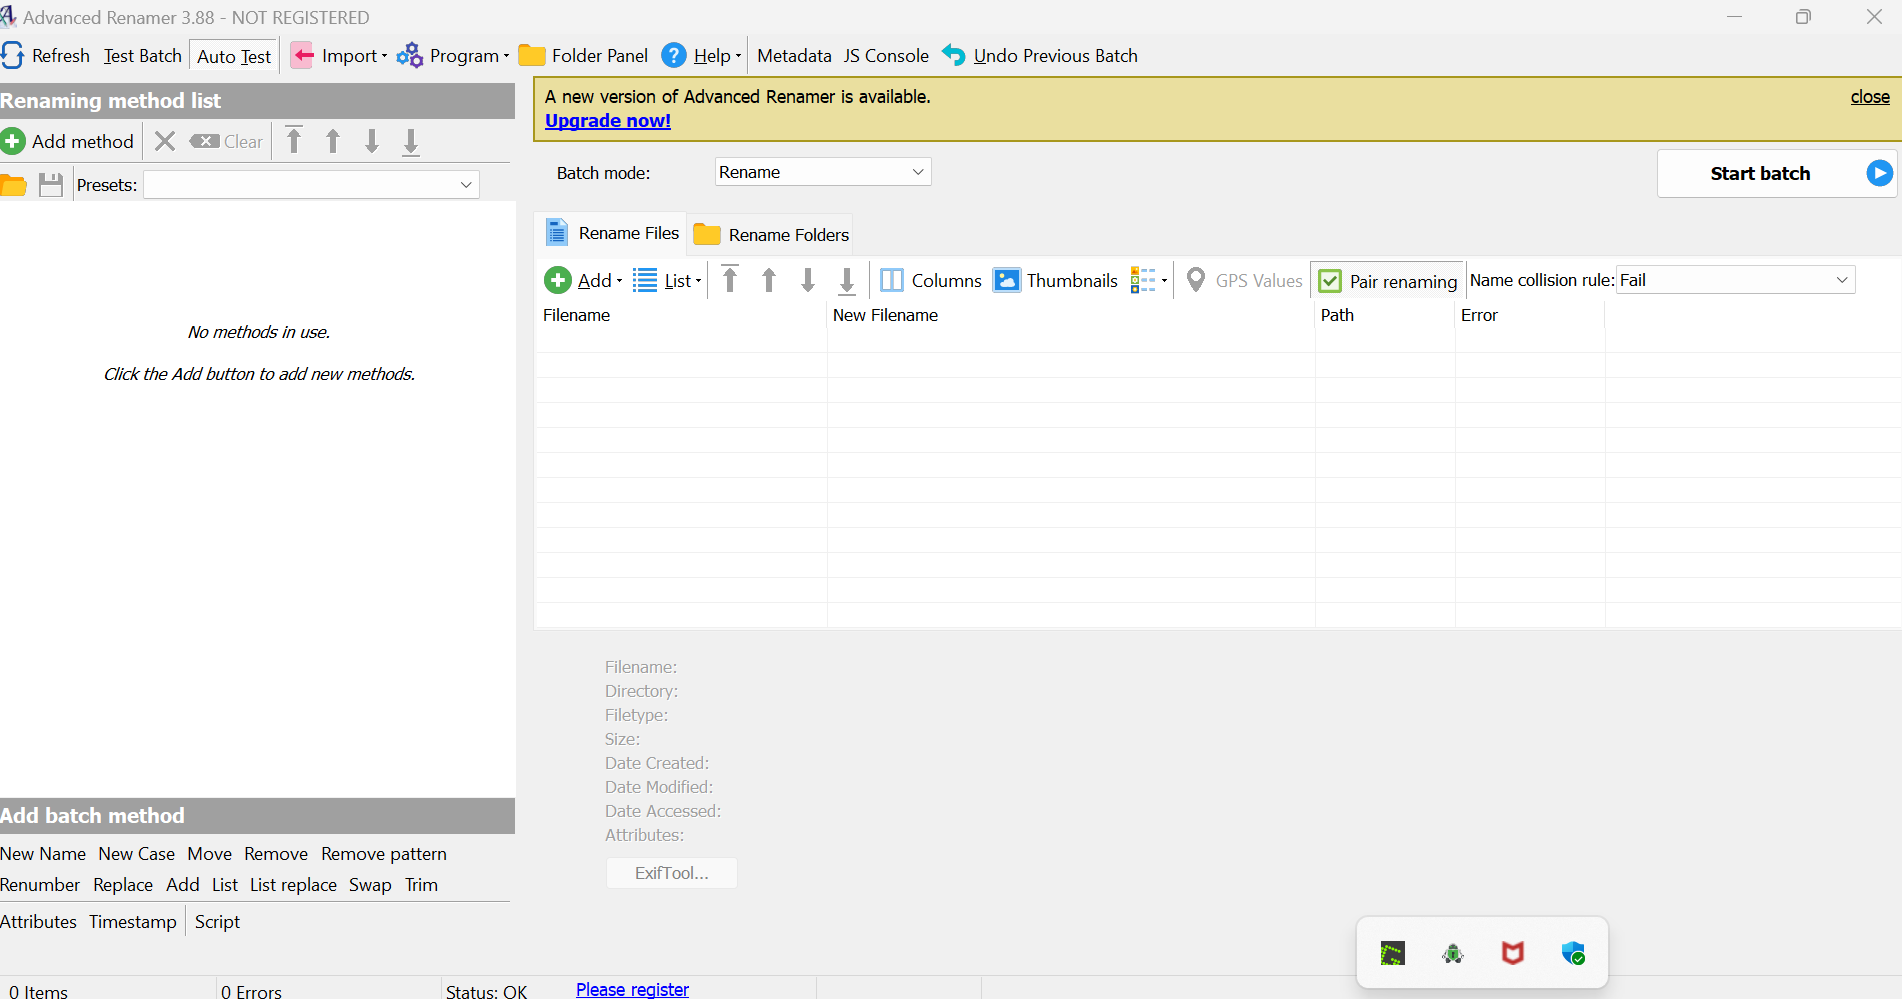
Task: Click the Error column header
Action: pyautogui.click(x=1530, y=315)
